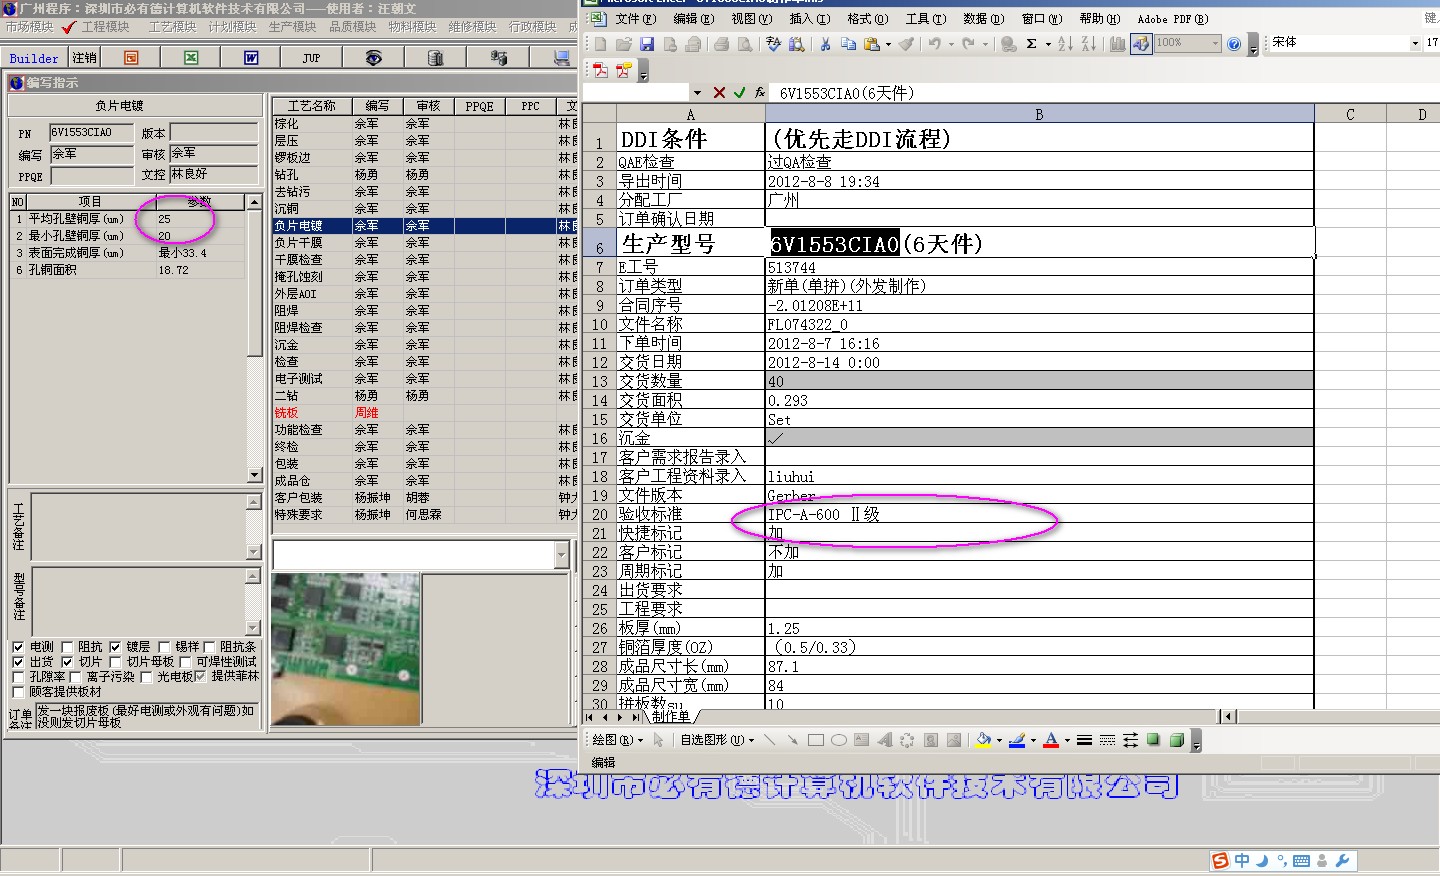Toggle the 电测 checkbox
Screen dimensions: 1440x876
pyautogui.click(x=18, y=647)
